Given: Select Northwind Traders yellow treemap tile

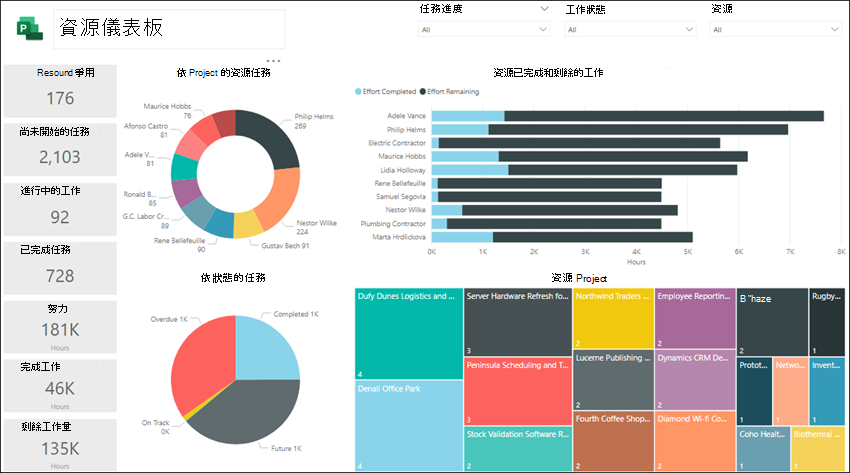Looking at the screenshot, I should point(613,319).
